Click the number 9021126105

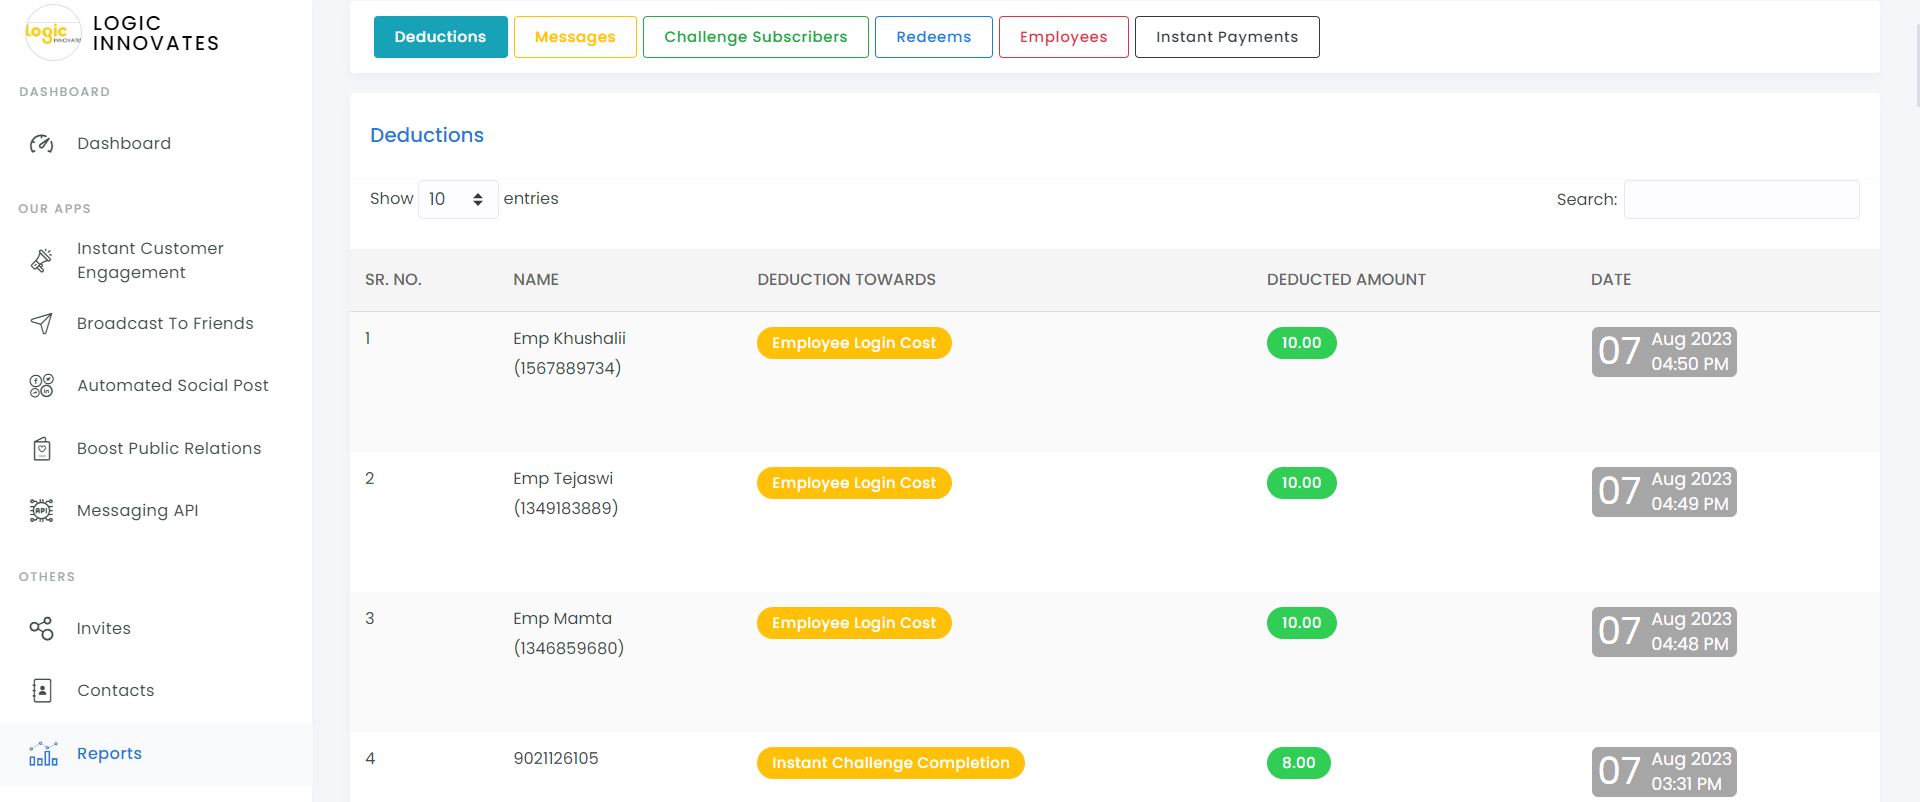[556, 758]
